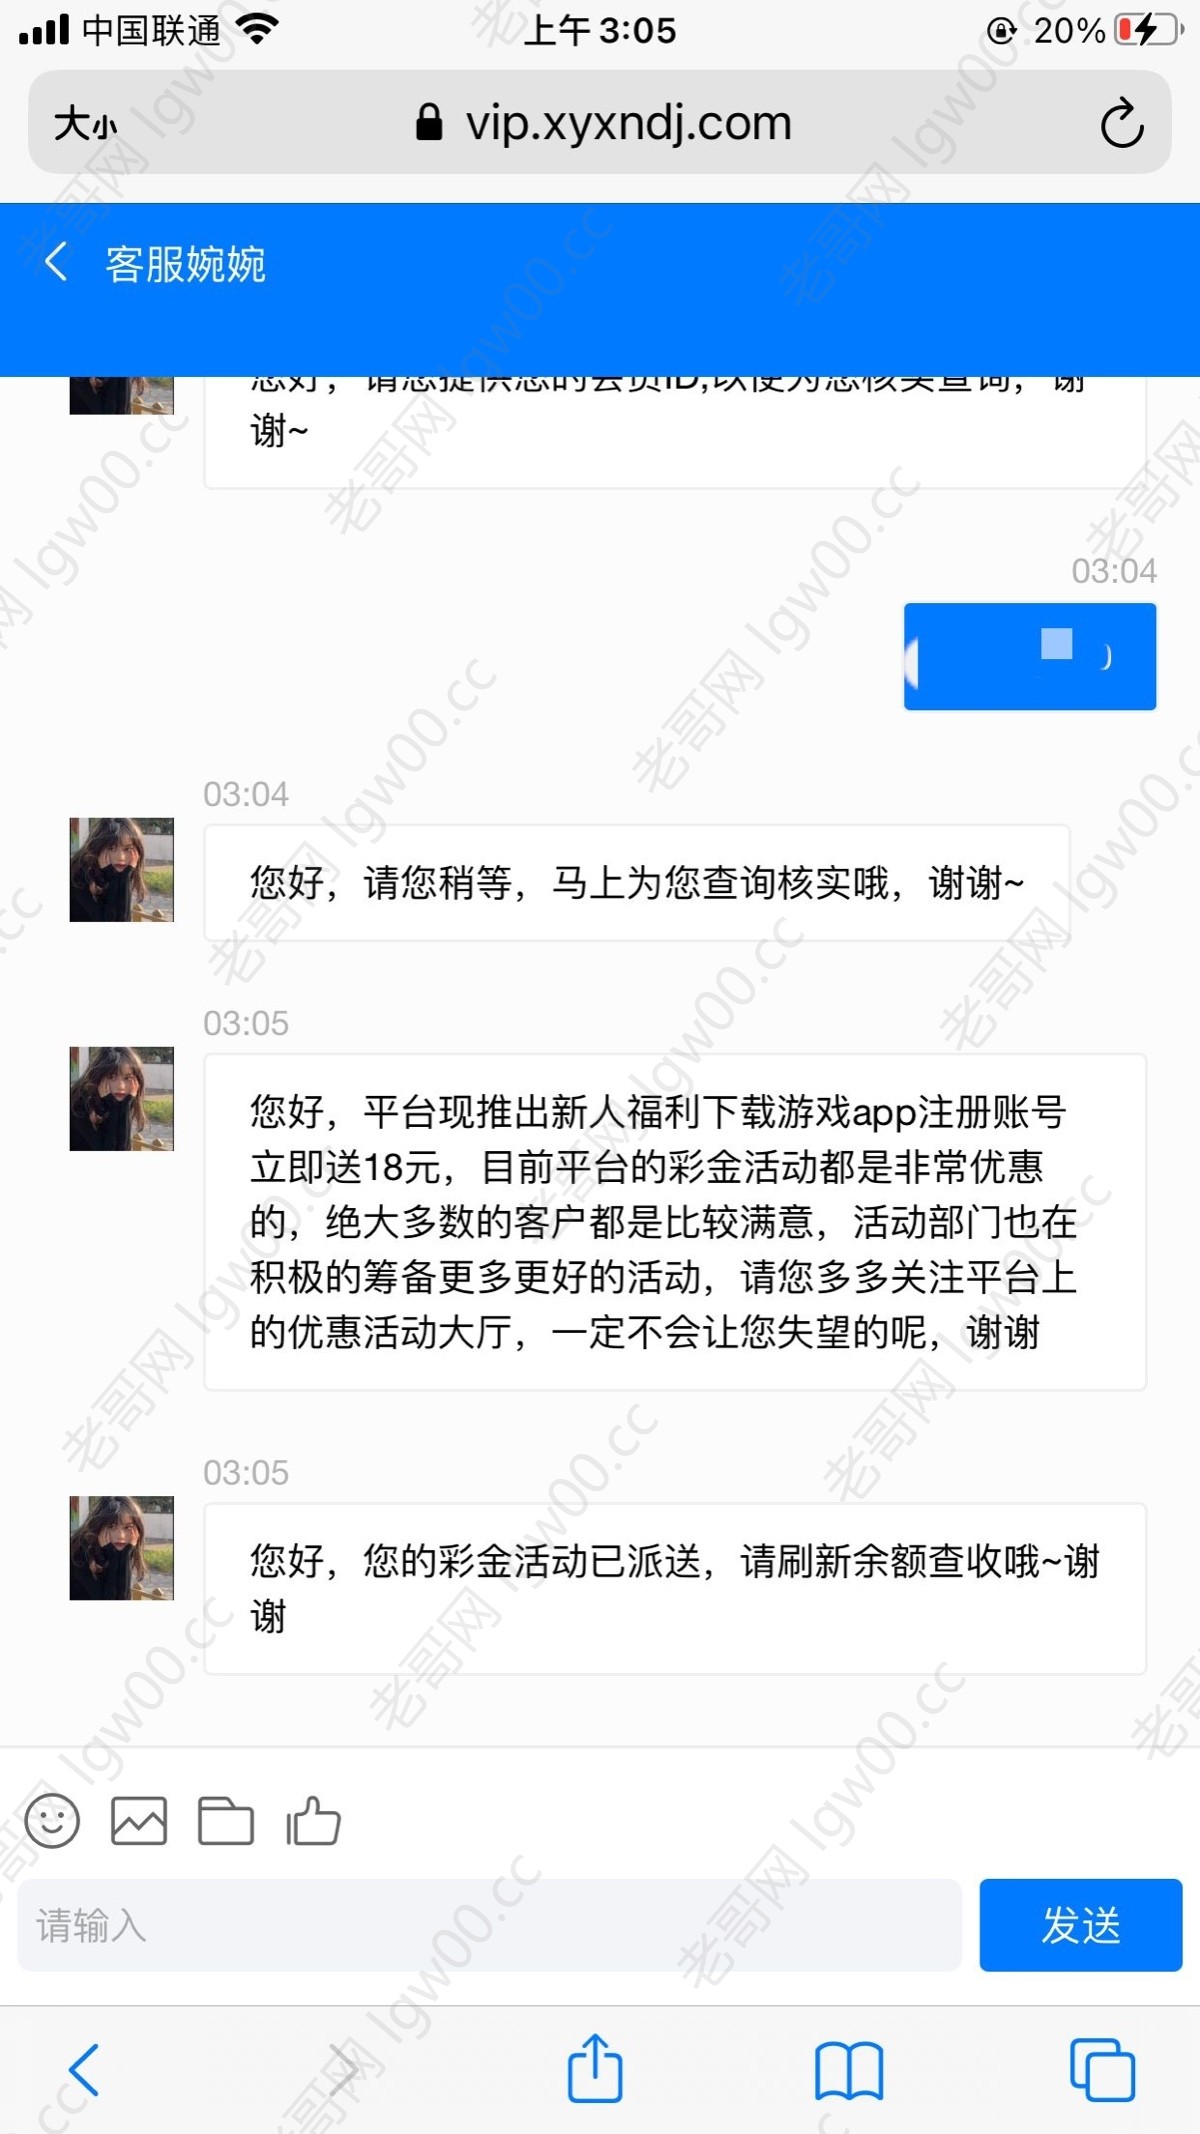The image size is (1200, 2134).
Task: Tap the emoji smiley icon
Action: point(52,1821)
